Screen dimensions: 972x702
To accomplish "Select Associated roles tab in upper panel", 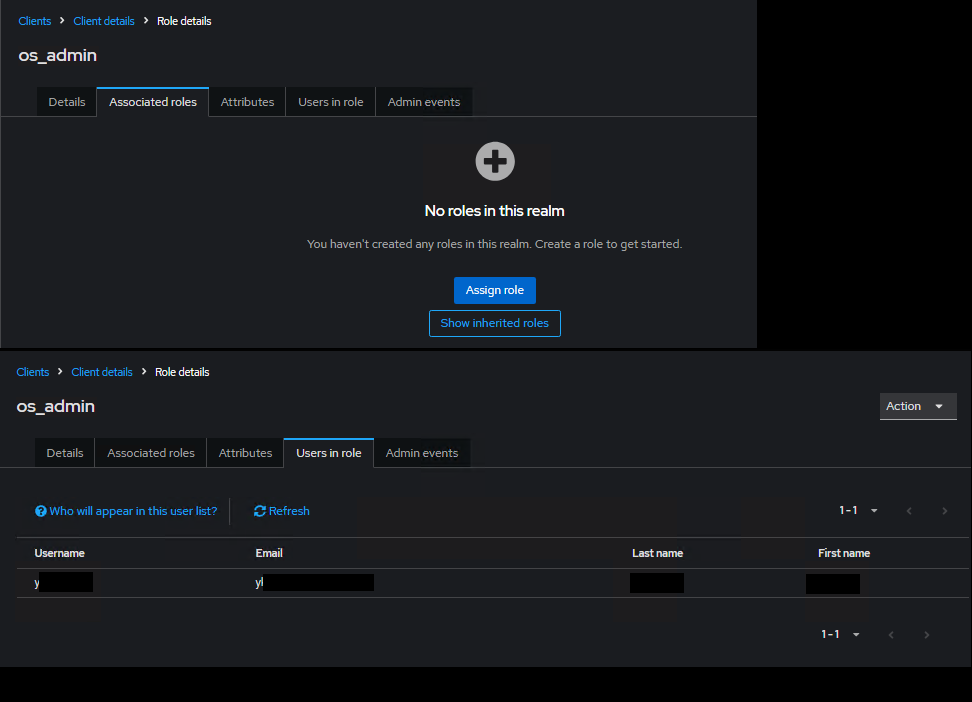I will tap(153, 102).
